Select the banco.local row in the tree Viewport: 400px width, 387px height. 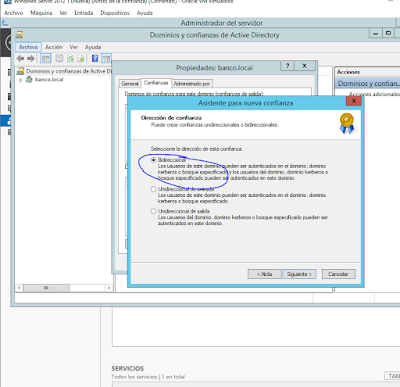click(49, 79)
